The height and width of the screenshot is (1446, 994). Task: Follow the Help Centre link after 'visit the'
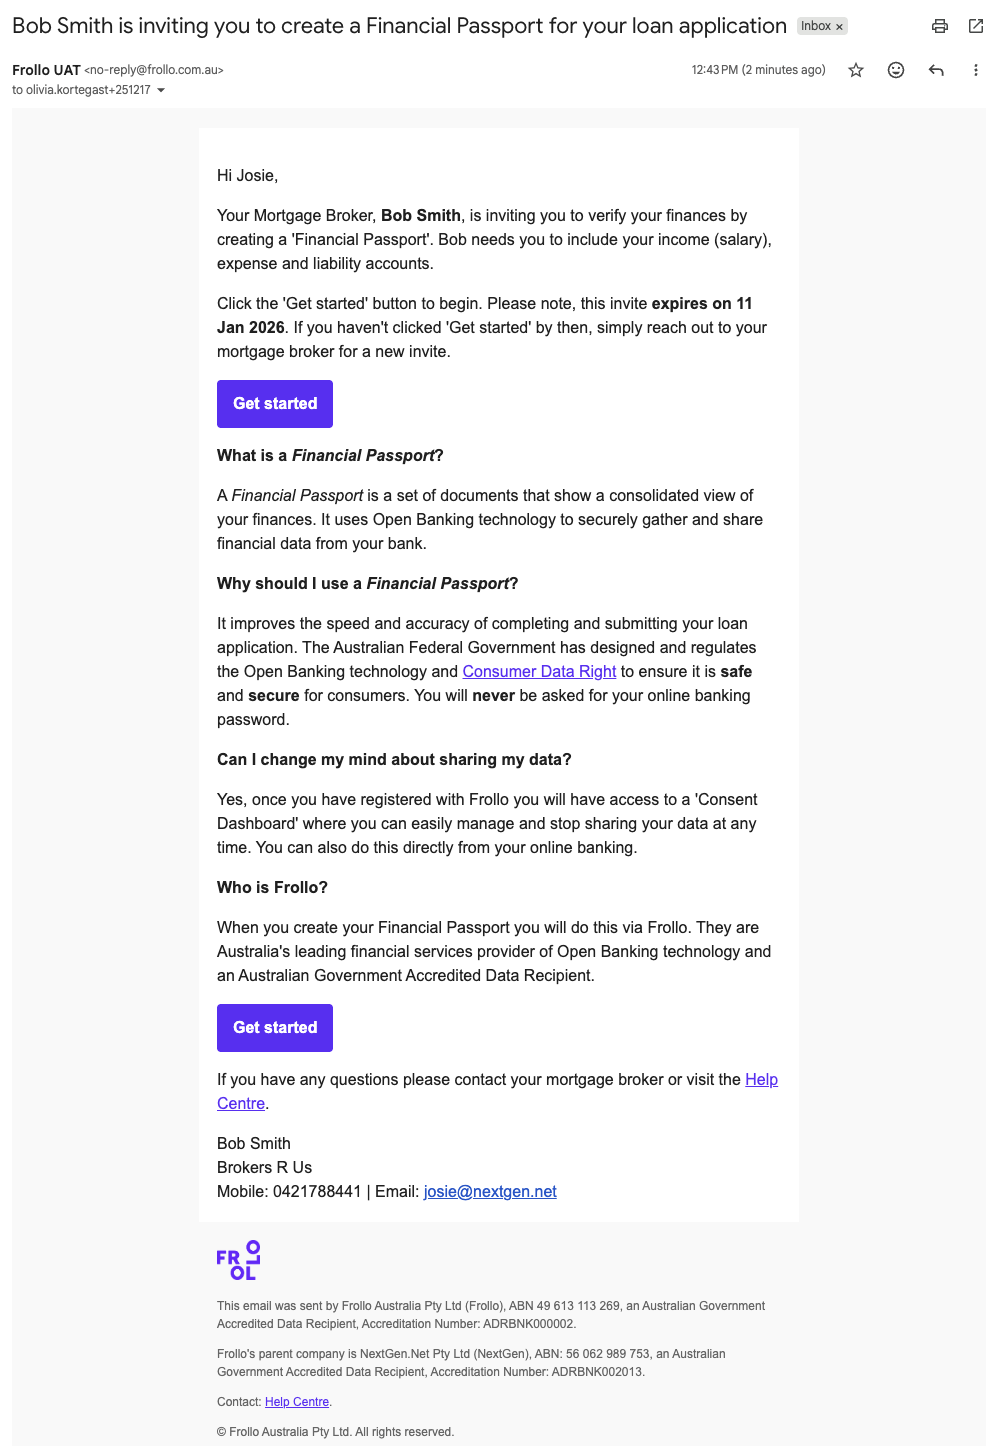pos(761,1080)
